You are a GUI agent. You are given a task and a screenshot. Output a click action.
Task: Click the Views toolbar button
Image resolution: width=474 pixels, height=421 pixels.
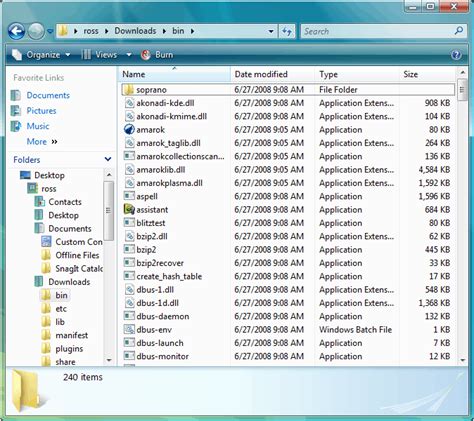tap(100, 55)
